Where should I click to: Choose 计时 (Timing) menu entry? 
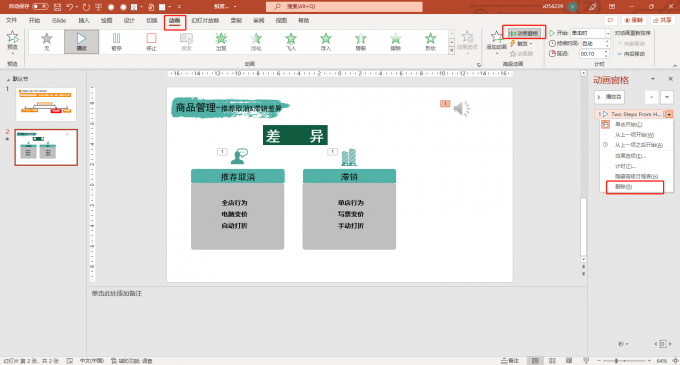636,166
